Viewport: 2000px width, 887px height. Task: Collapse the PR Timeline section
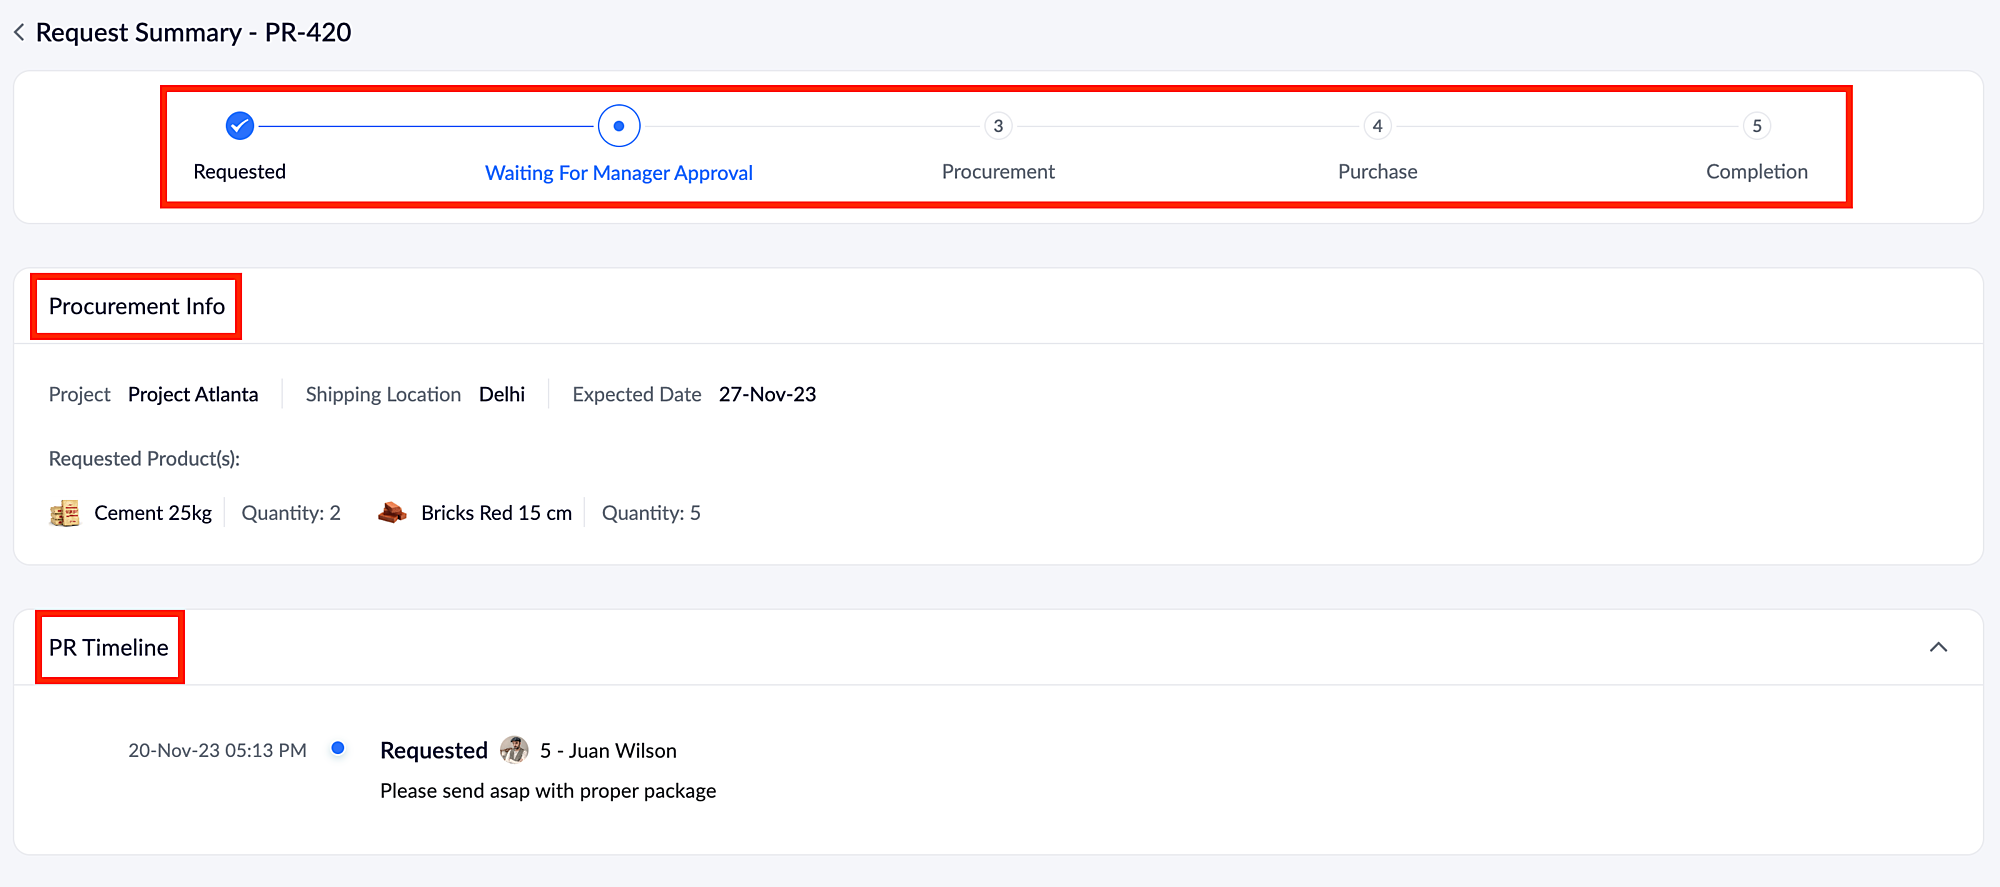tap(1938, 647)
